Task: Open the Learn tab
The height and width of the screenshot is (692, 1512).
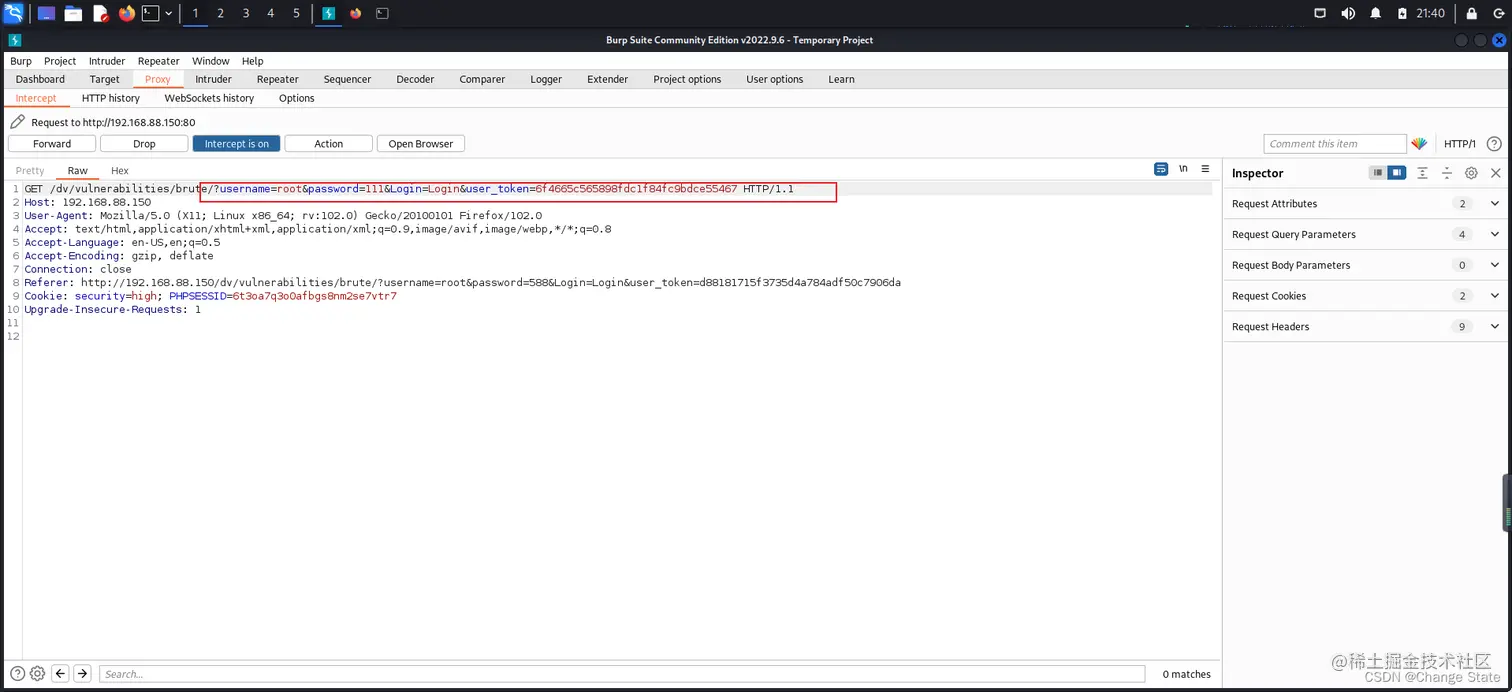Action: [841, 79]
